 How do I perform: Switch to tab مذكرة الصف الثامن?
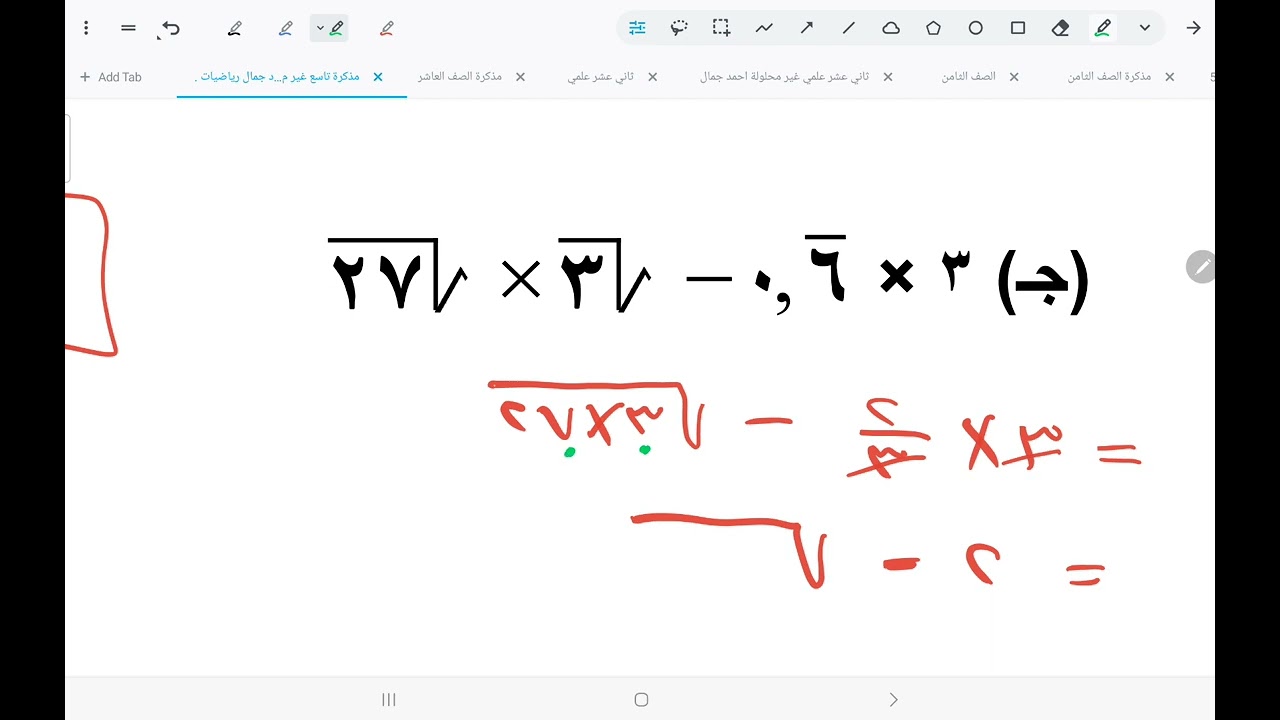[x=1109, y=77]
